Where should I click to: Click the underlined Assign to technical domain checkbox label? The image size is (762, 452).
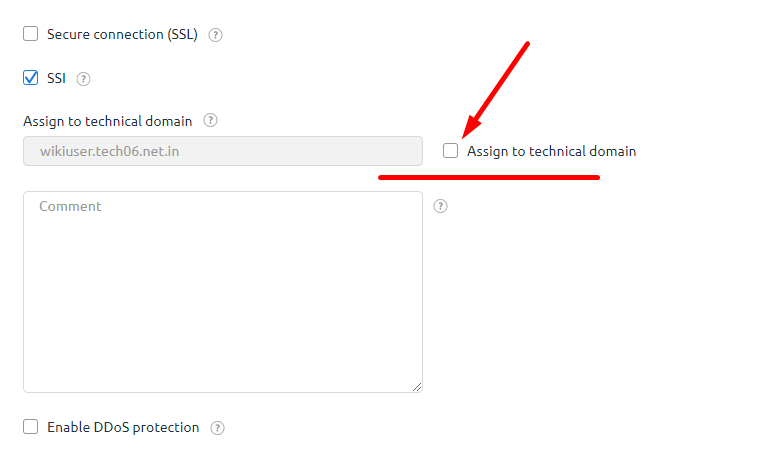pos(552,151)
